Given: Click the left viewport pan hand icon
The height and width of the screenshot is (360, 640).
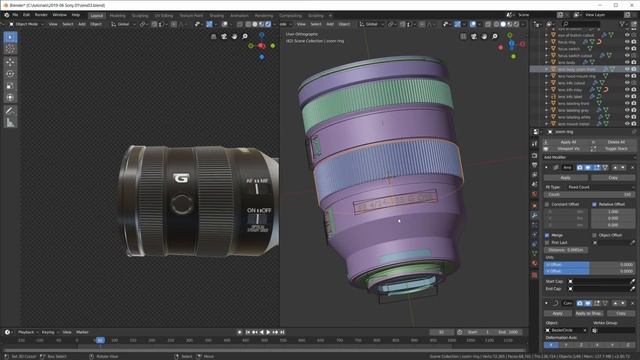Looking at the screenshot, I should 234,37.
